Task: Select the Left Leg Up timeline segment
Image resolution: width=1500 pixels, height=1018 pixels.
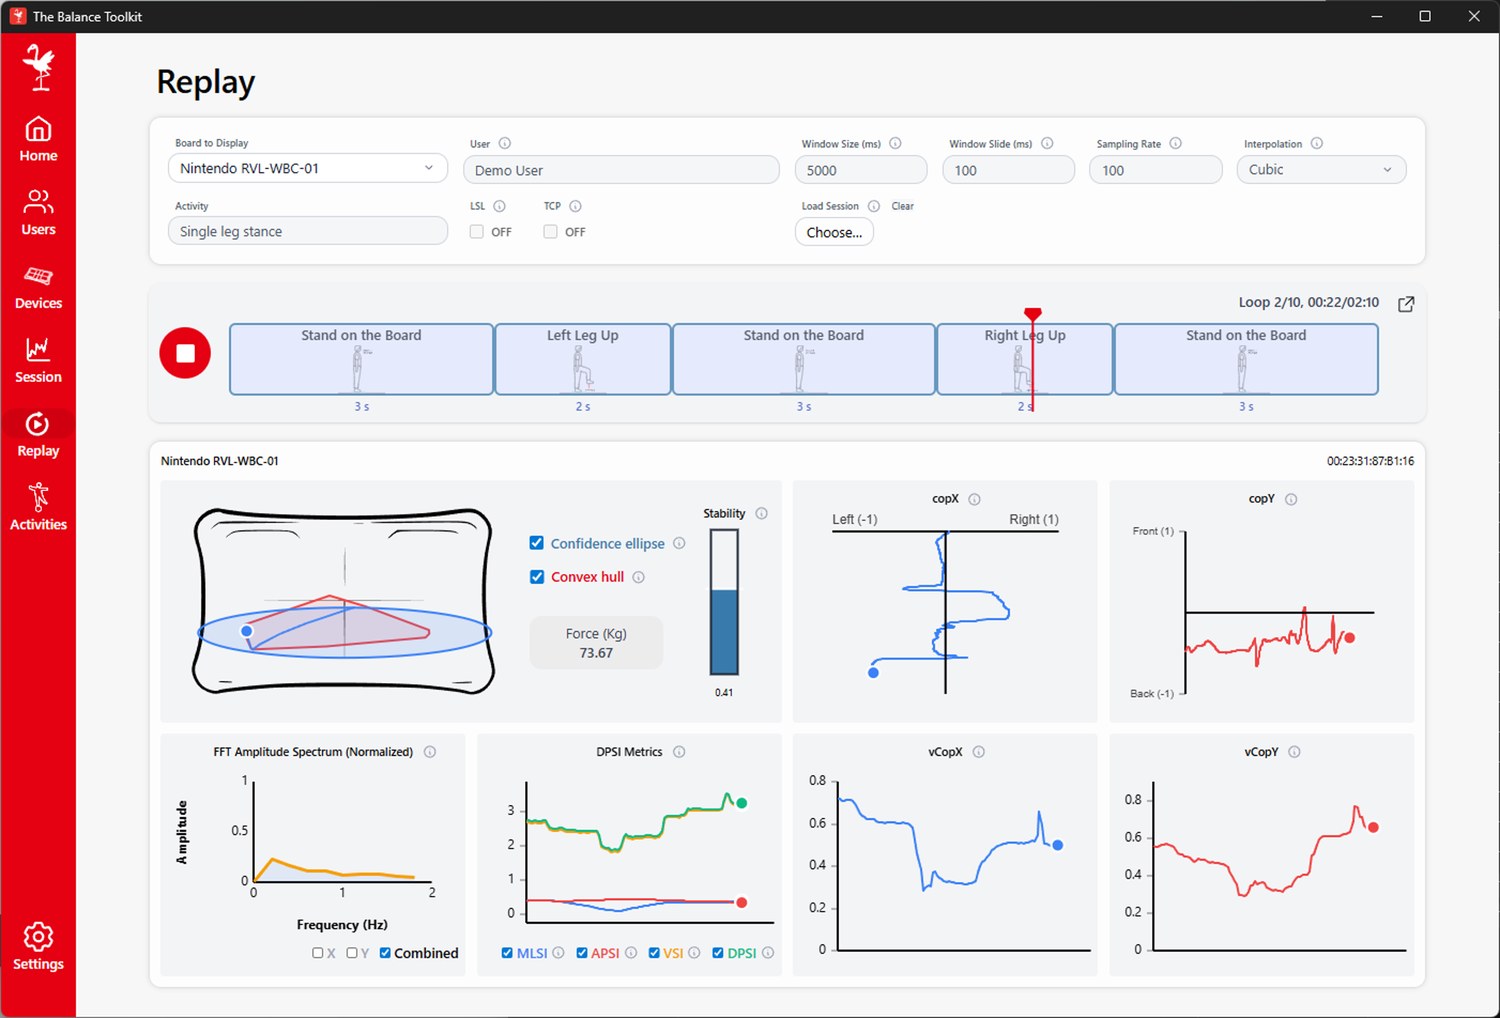Action: 583,359
